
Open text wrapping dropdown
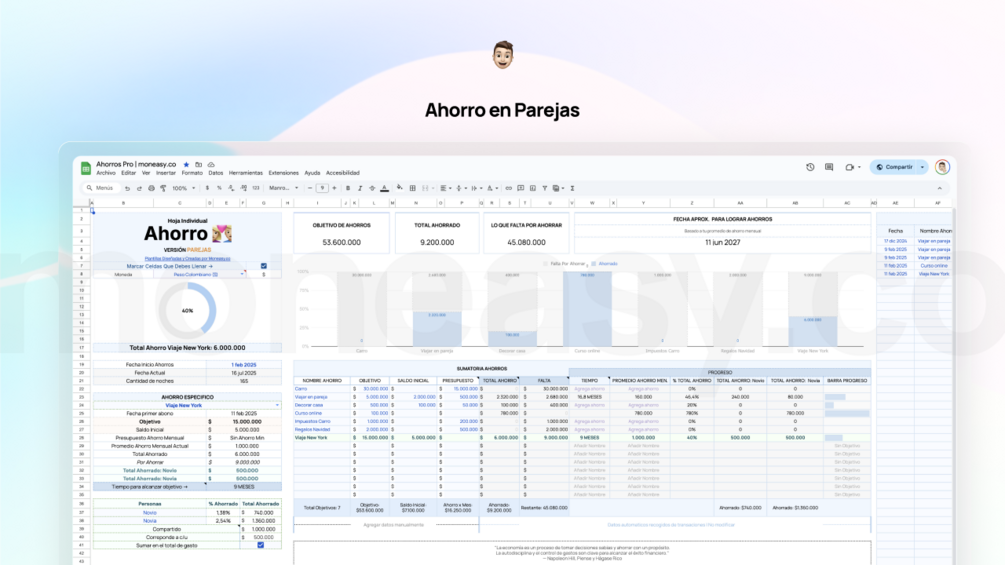point(476,188)
